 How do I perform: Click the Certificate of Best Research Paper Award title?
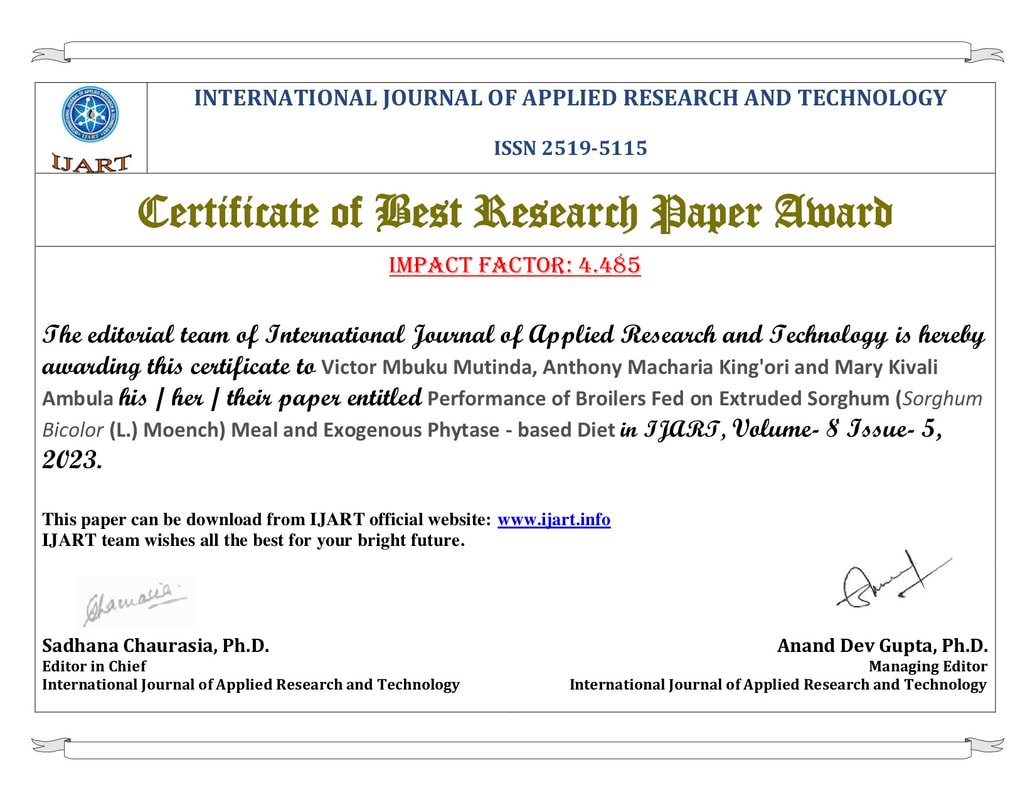point(515,213)
